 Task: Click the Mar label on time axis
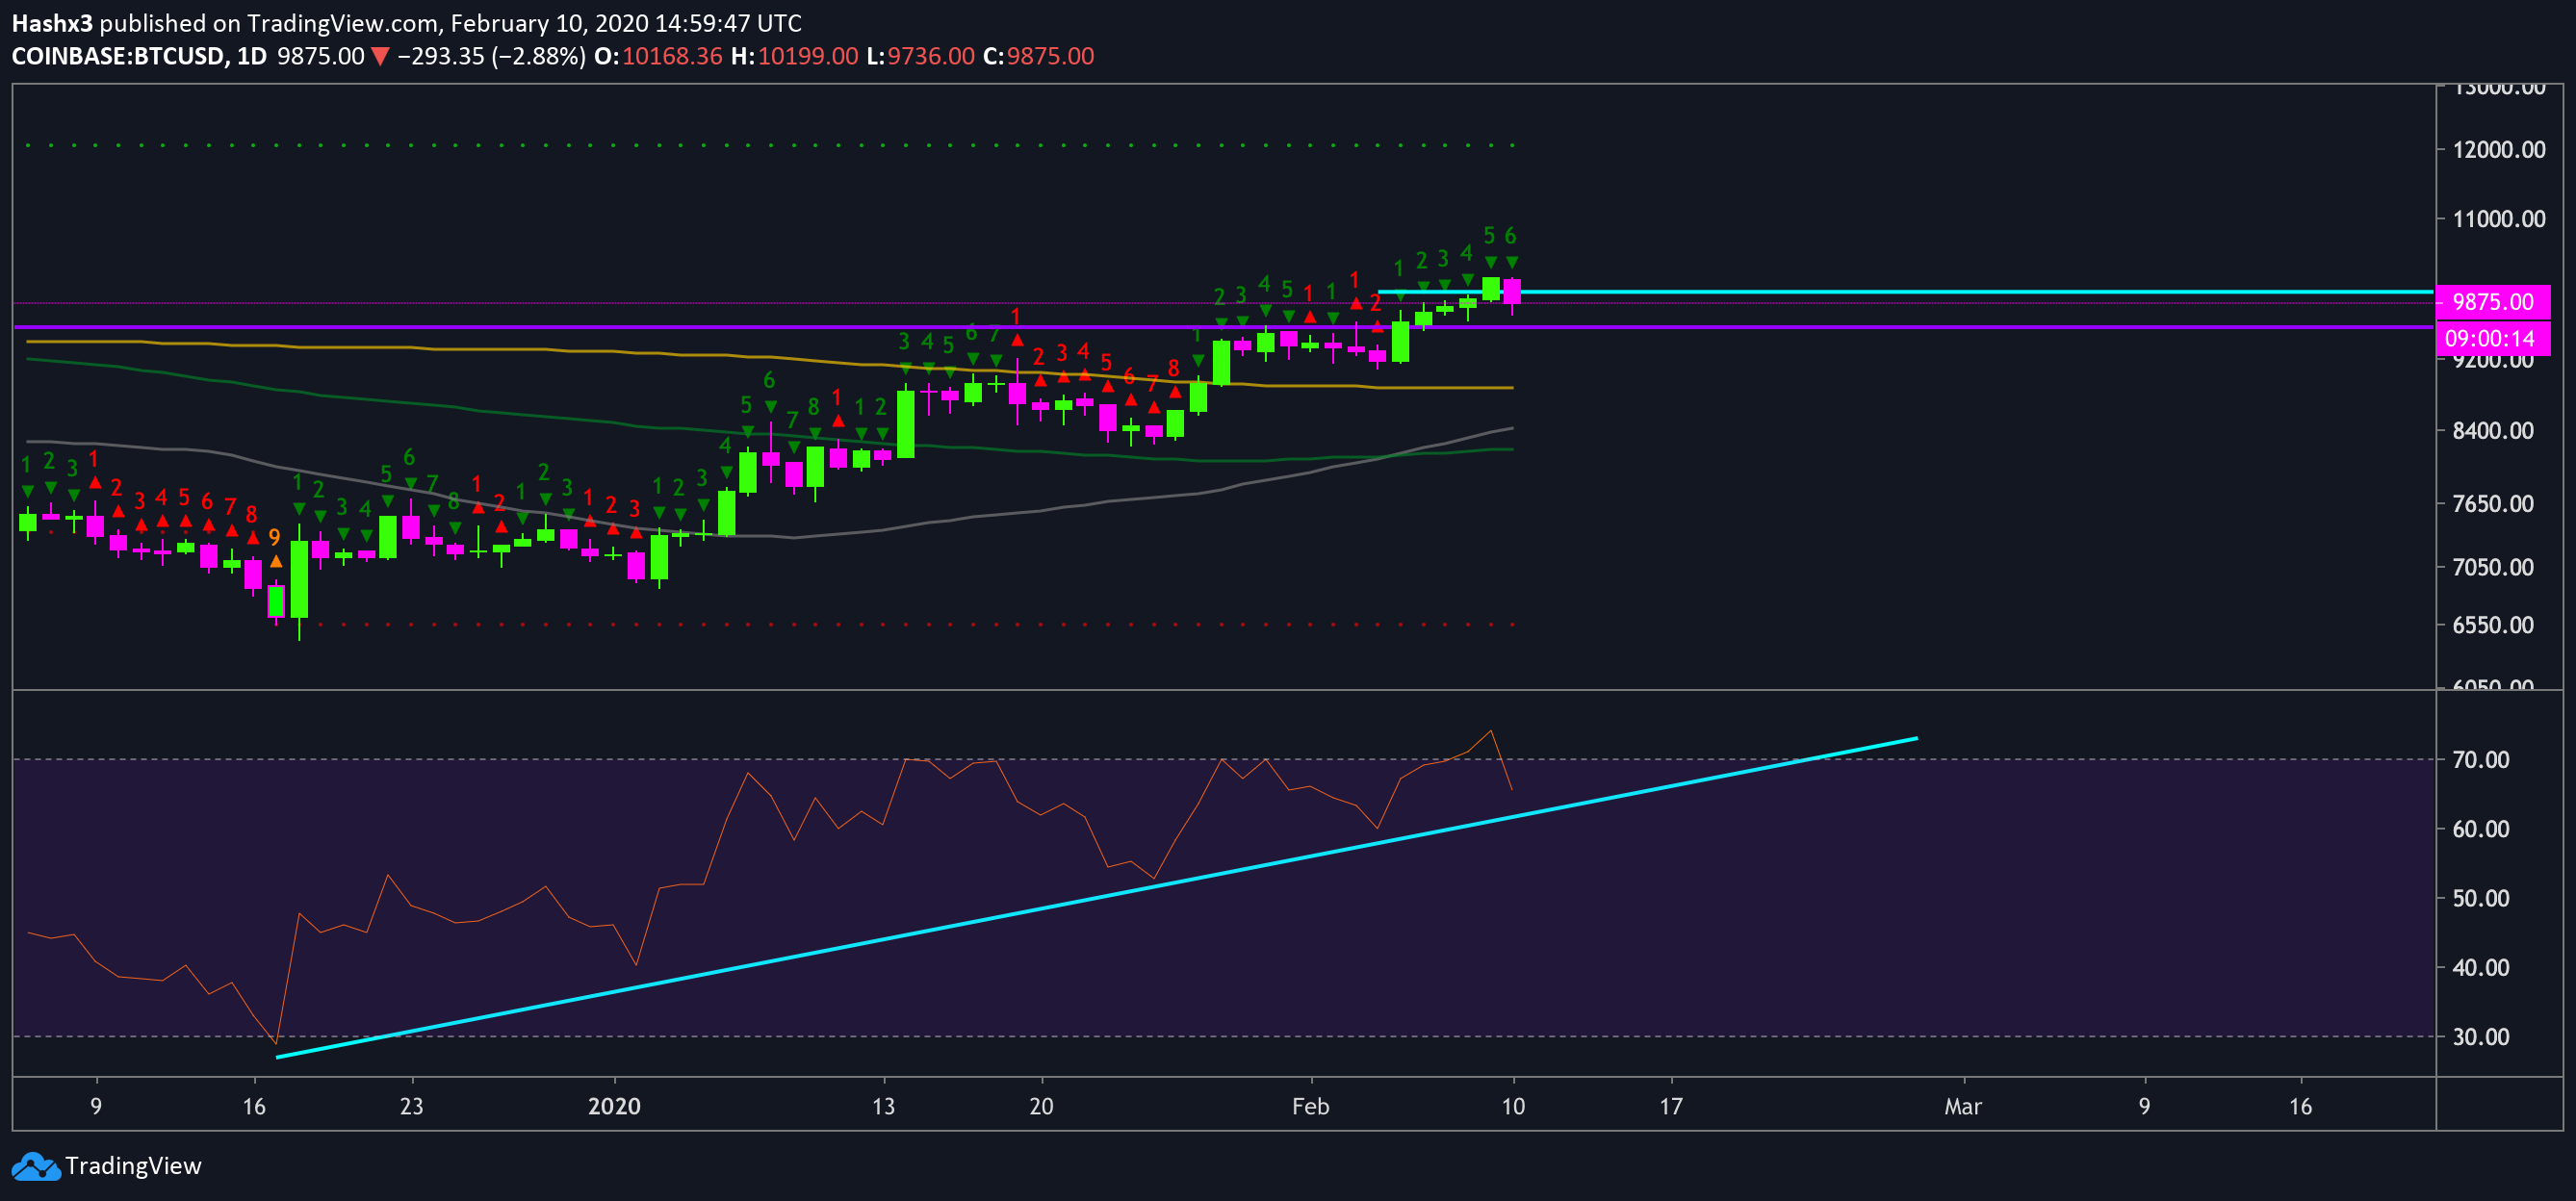[x=1963, y=1106]
